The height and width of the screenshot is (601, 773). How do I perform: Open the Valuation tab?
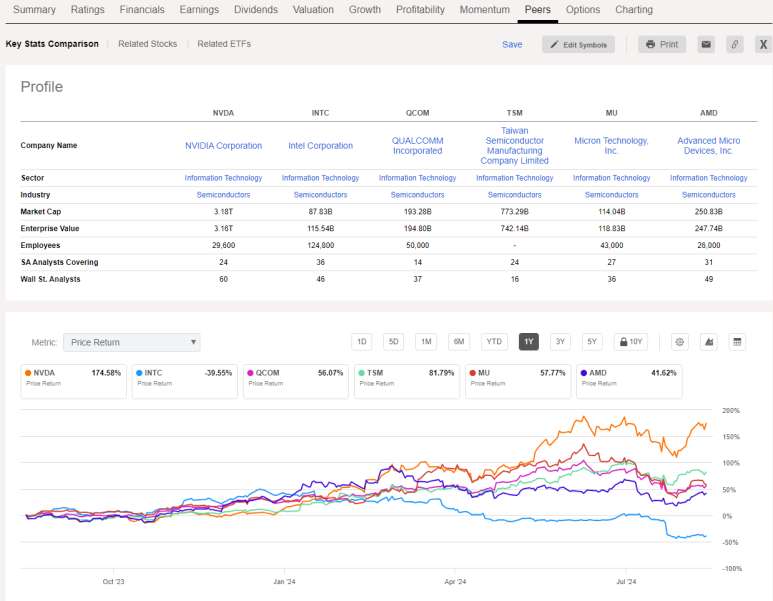tap(313, 9)
